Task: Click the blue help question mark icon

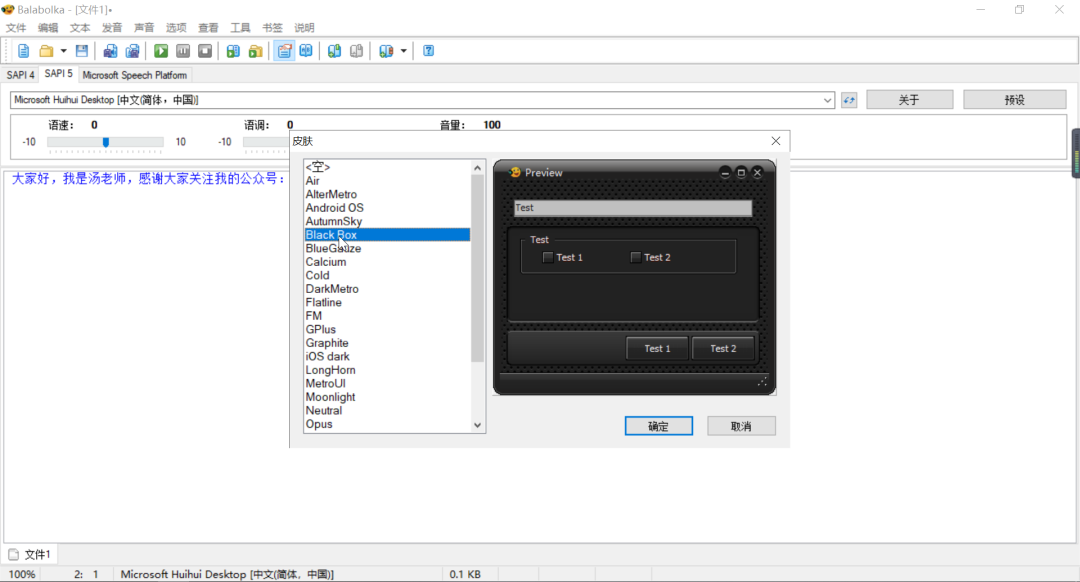Action: [x=429, y=51]
